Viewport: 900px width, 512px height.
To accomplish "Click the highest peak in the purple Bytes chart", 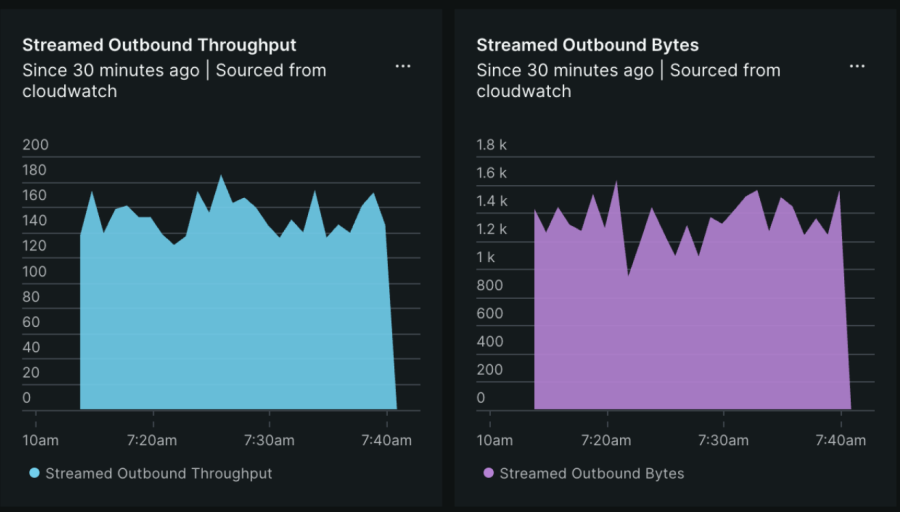I will point(616,182).
